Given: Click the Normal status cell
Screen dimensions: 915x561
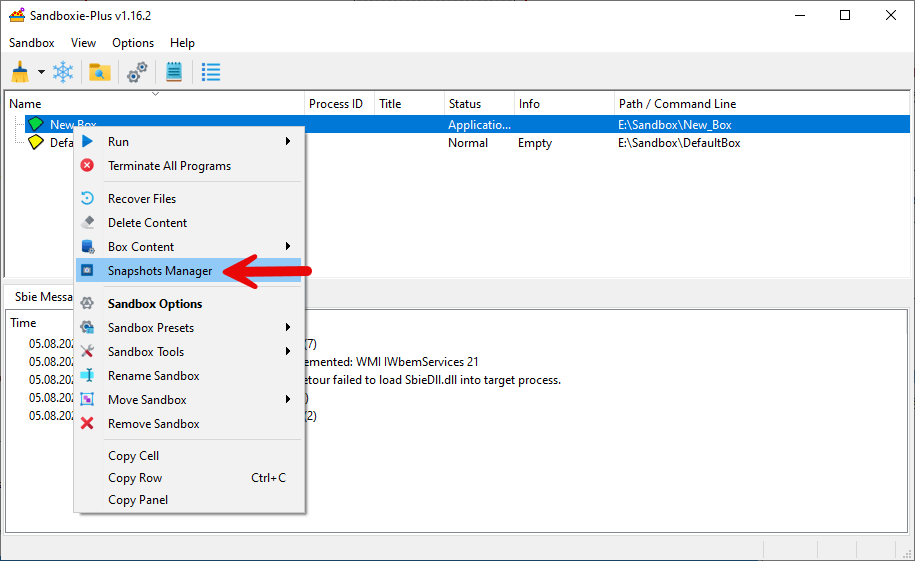Looking at the screenshot, I should [x=468, y=142].
